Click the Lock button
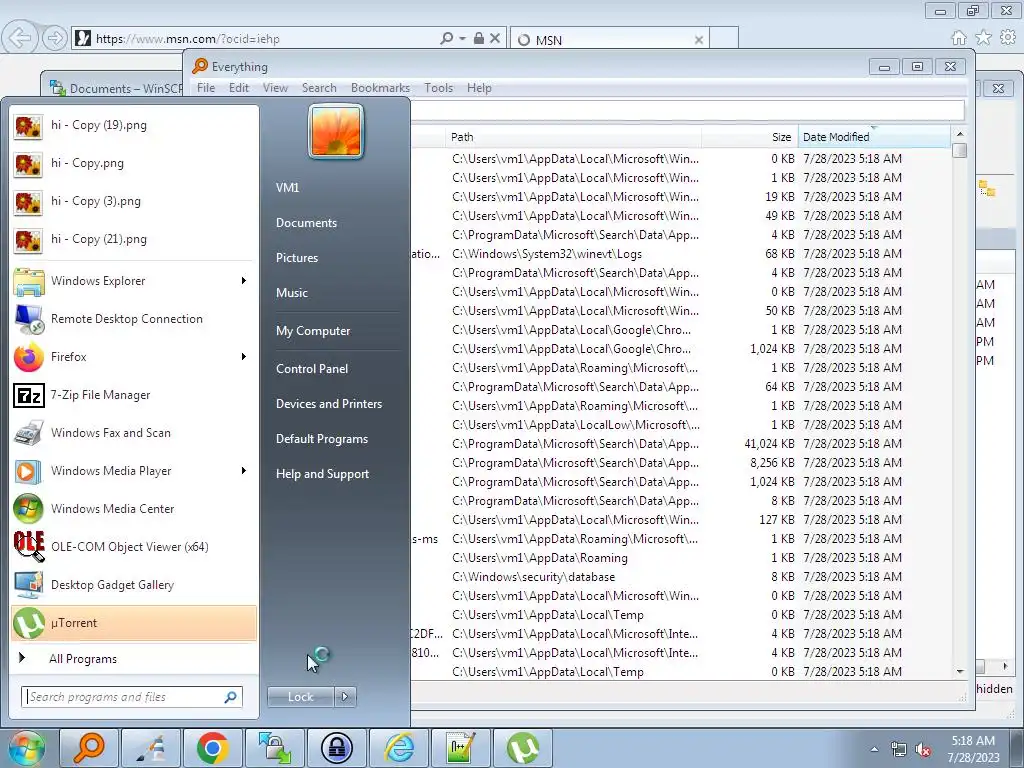1024x768 pixels. click(300, 697)
